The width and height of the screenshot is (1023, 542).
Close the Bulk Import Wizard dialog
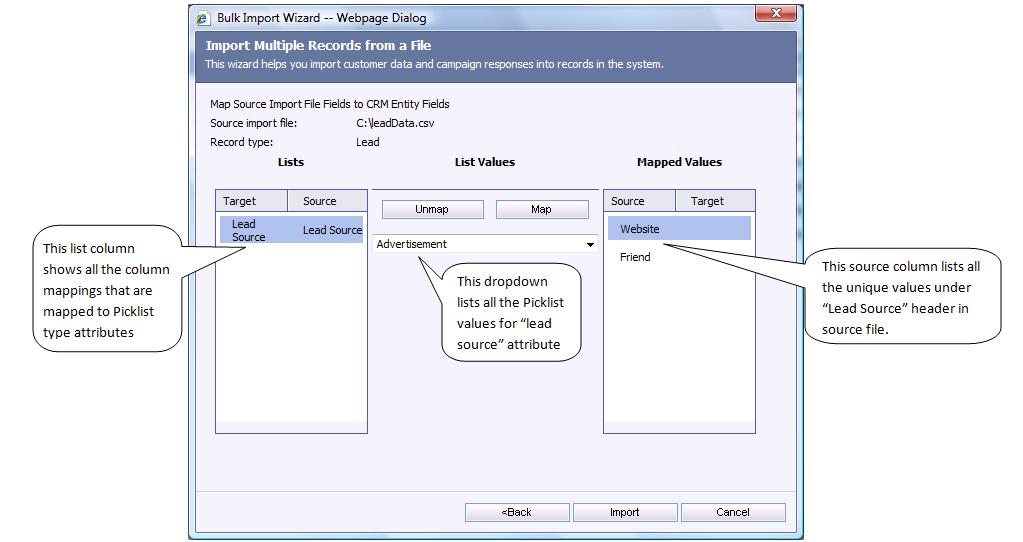[x=775, y=14]
